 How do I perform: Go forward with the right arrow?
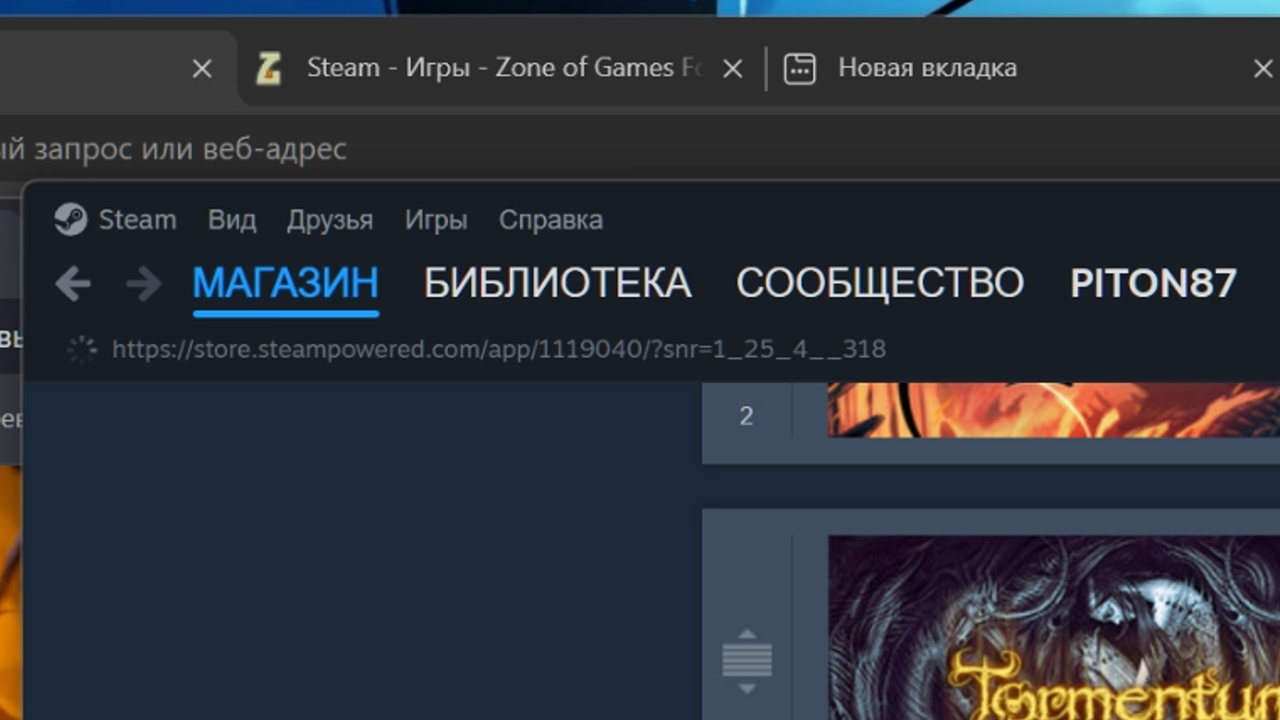pyautogui.click(x=144, y=284)
